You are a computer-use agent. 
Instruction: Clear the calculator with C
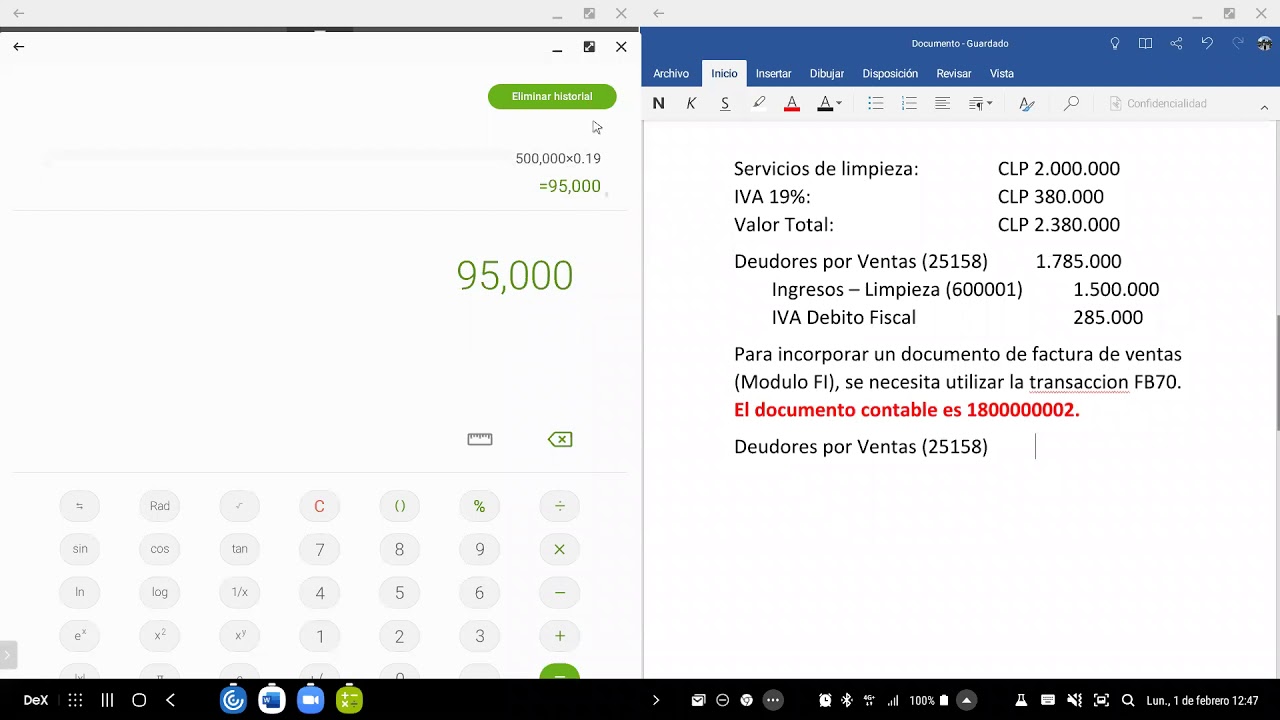coord(319,506)
